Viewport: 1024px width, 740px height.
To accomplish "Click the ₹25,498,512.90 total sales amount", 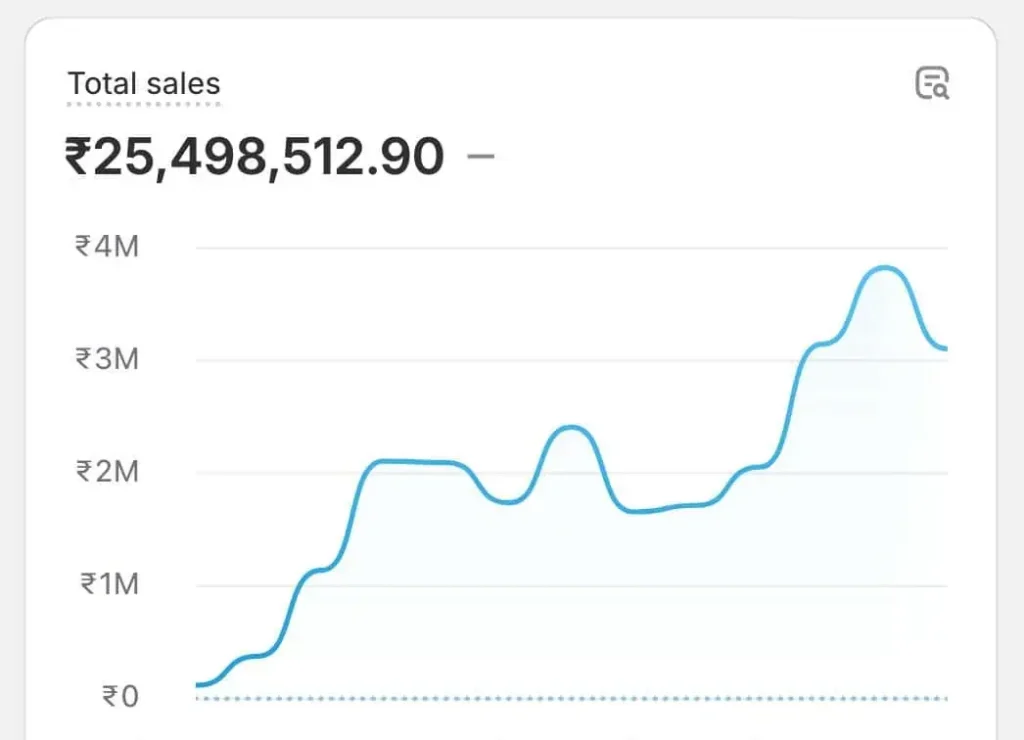I will point(254,157).
